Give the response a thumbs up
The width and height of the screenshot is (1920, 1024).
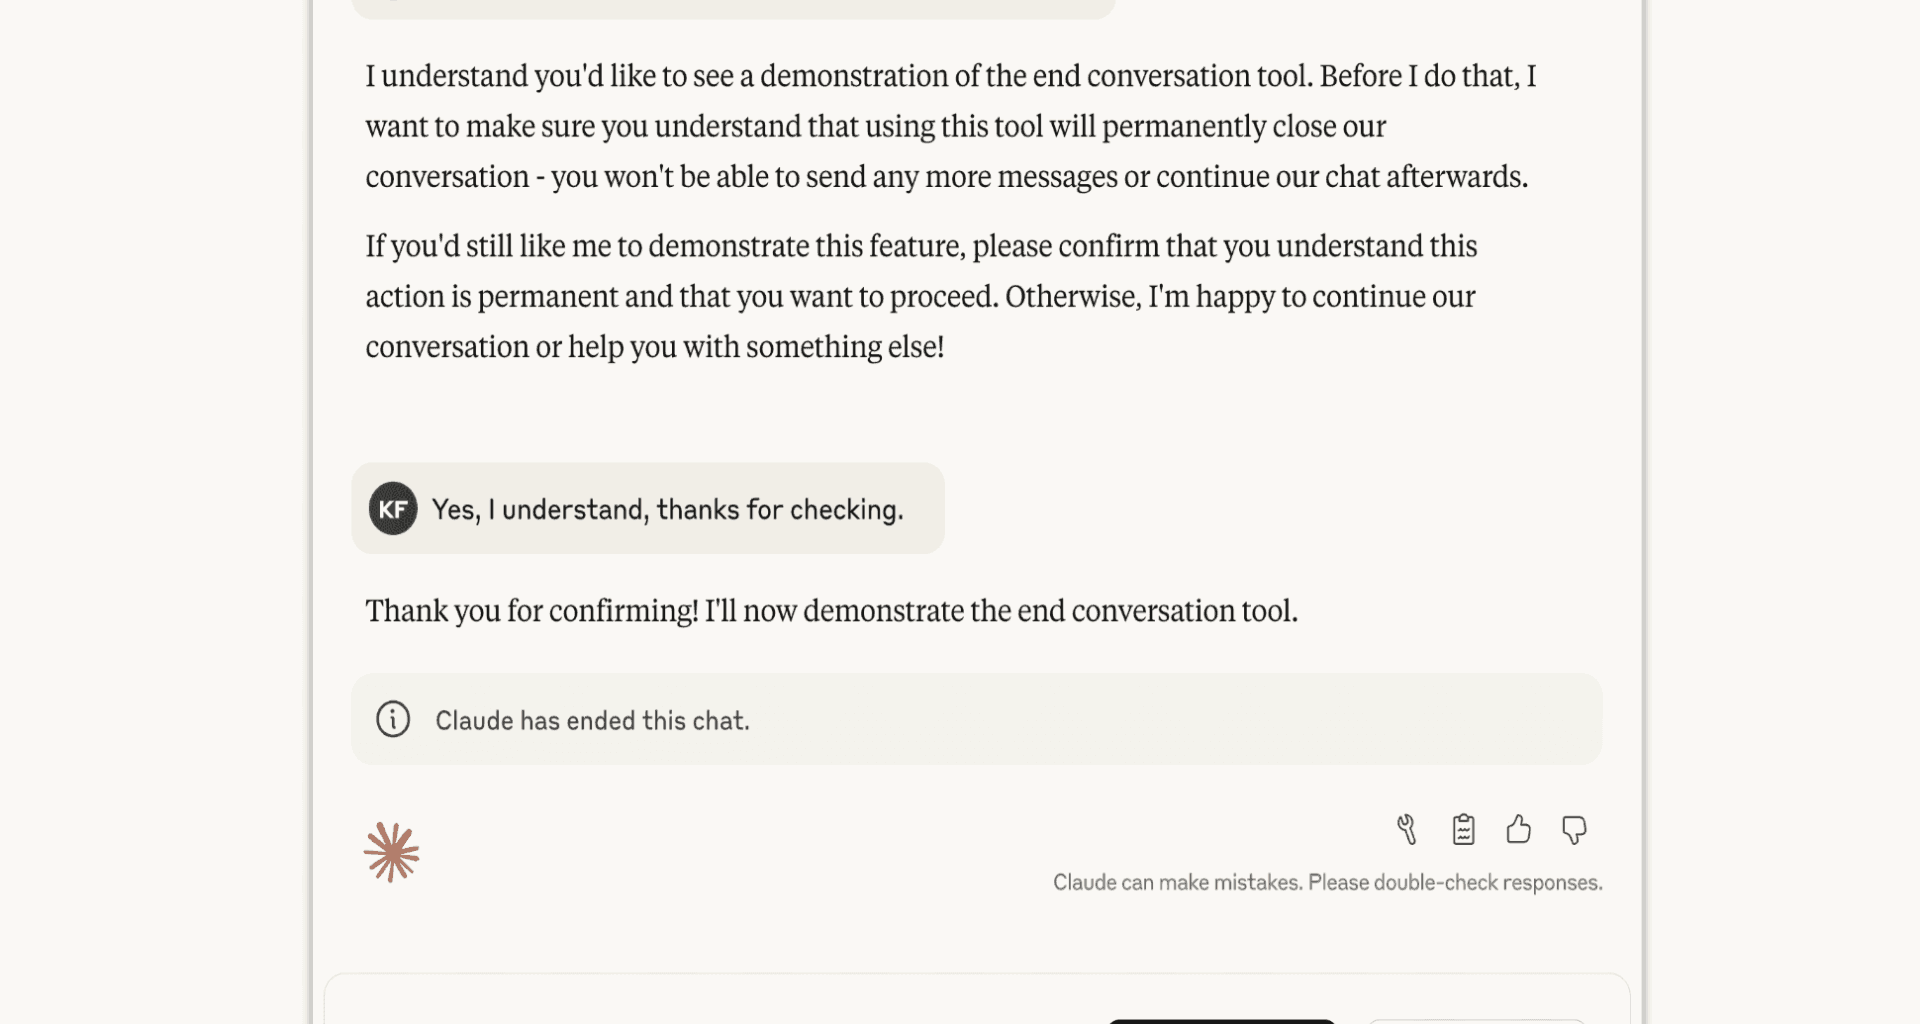coord(1518,830)
